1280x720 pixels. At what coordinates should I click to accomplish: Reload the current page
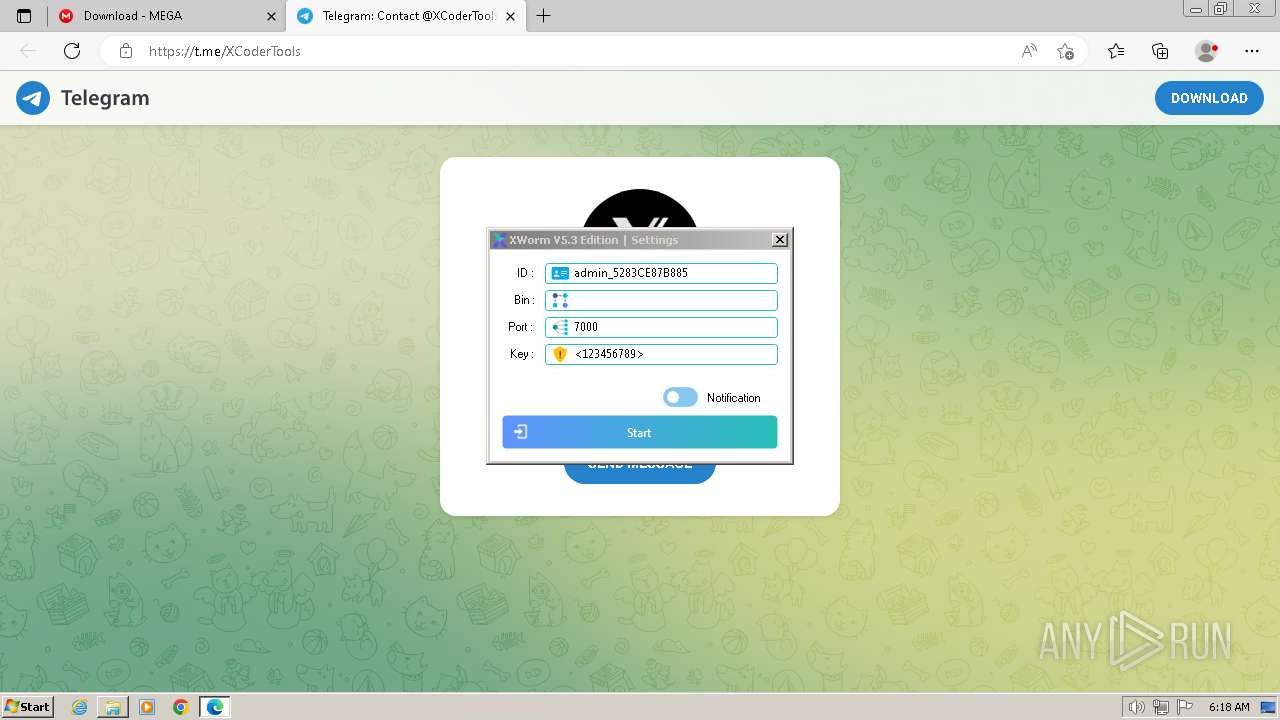click(72, 51)
